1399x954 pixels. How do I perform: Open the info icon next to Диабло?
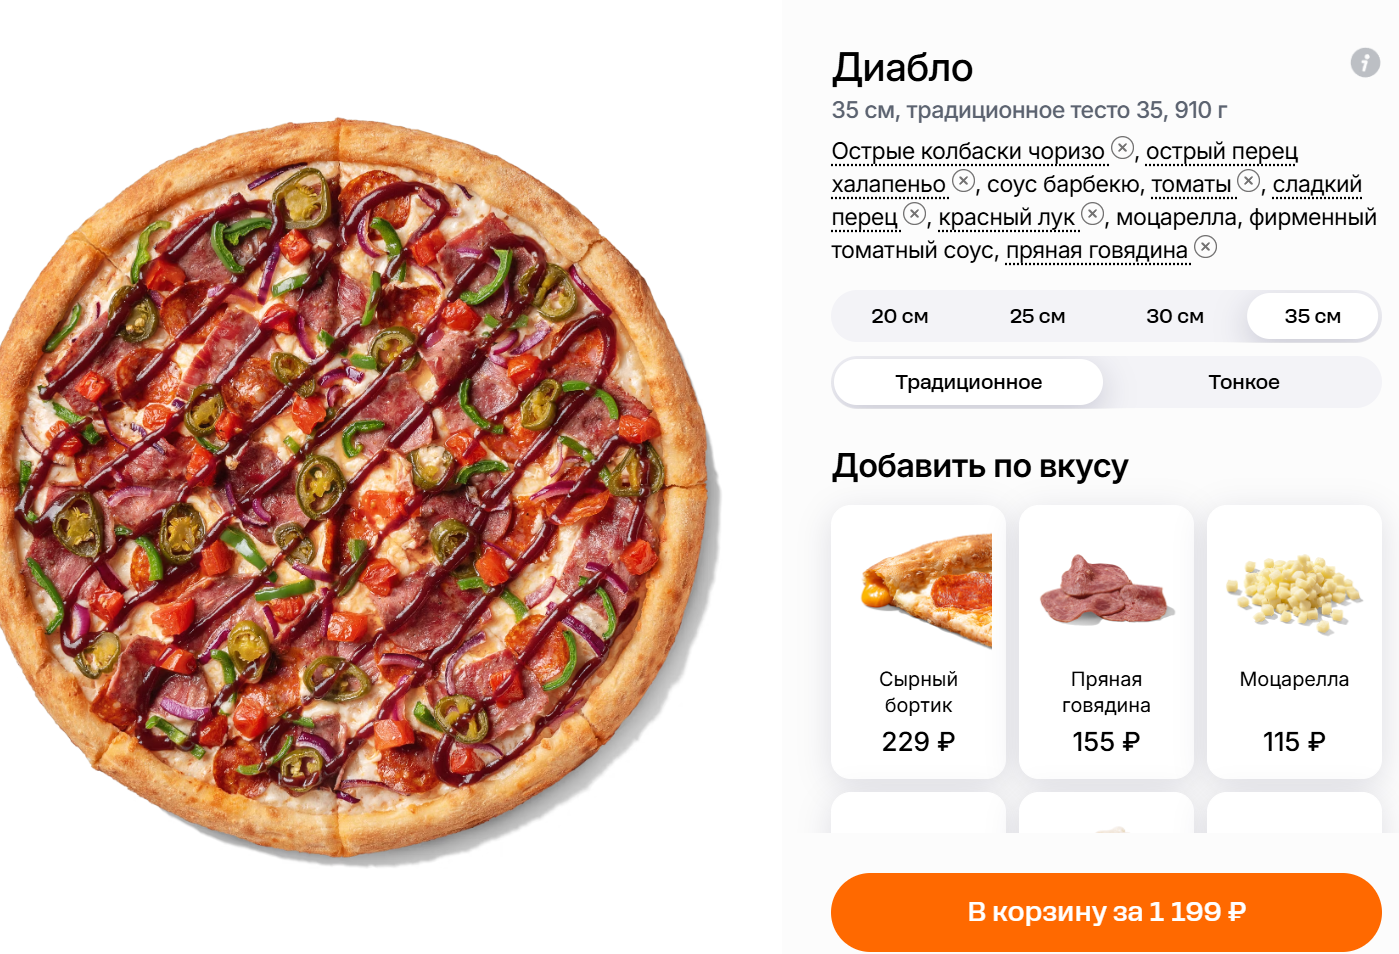tap(1365, 62)
